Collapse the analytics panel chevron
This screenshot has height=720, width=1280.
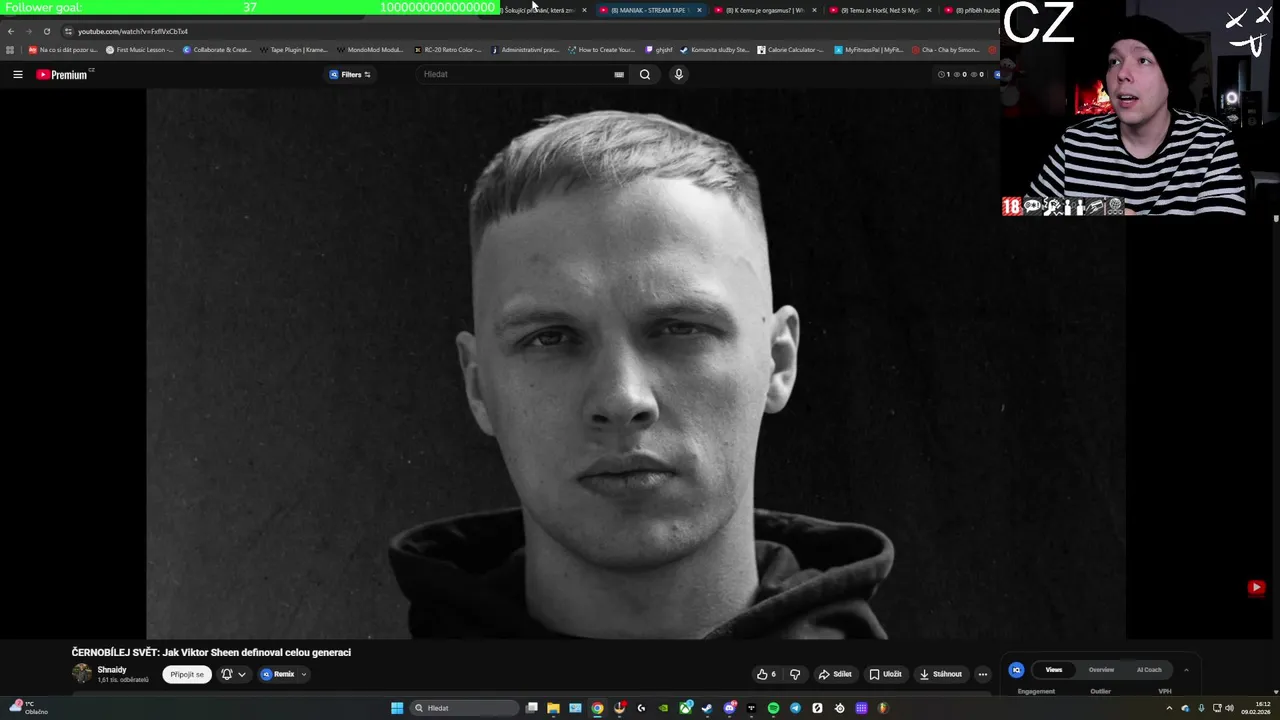tap(1186, 669)
